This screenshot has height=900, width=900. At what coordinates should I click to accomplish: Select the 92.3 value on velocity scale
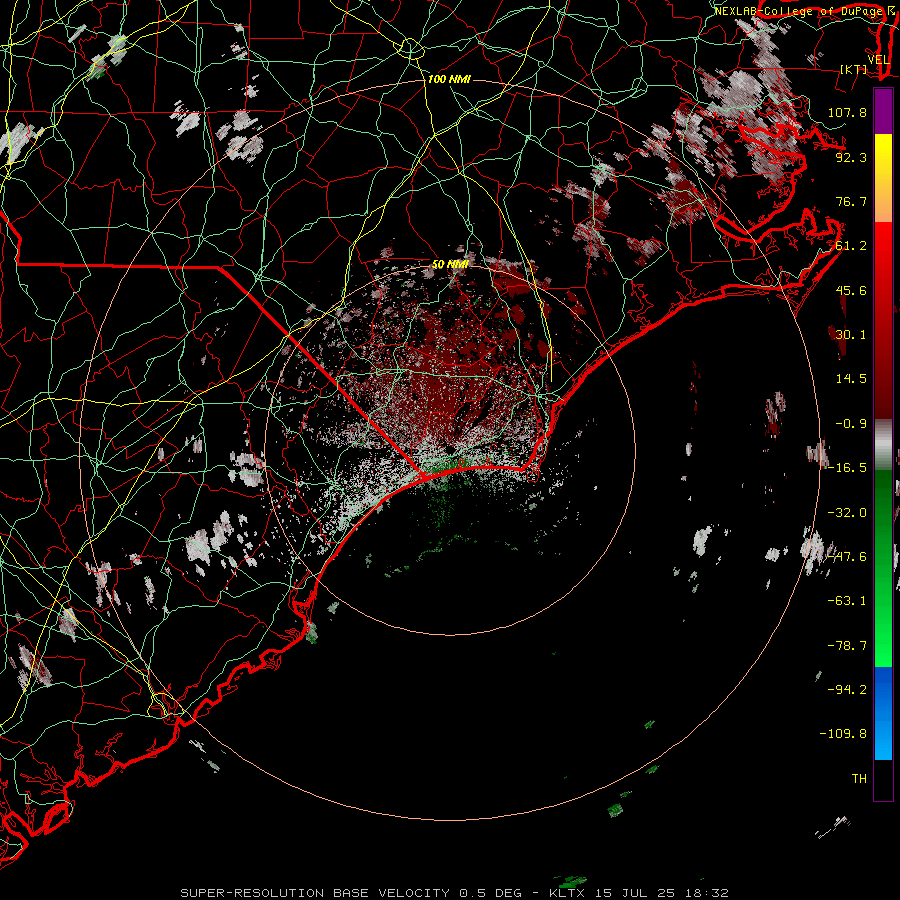point(851,157)
